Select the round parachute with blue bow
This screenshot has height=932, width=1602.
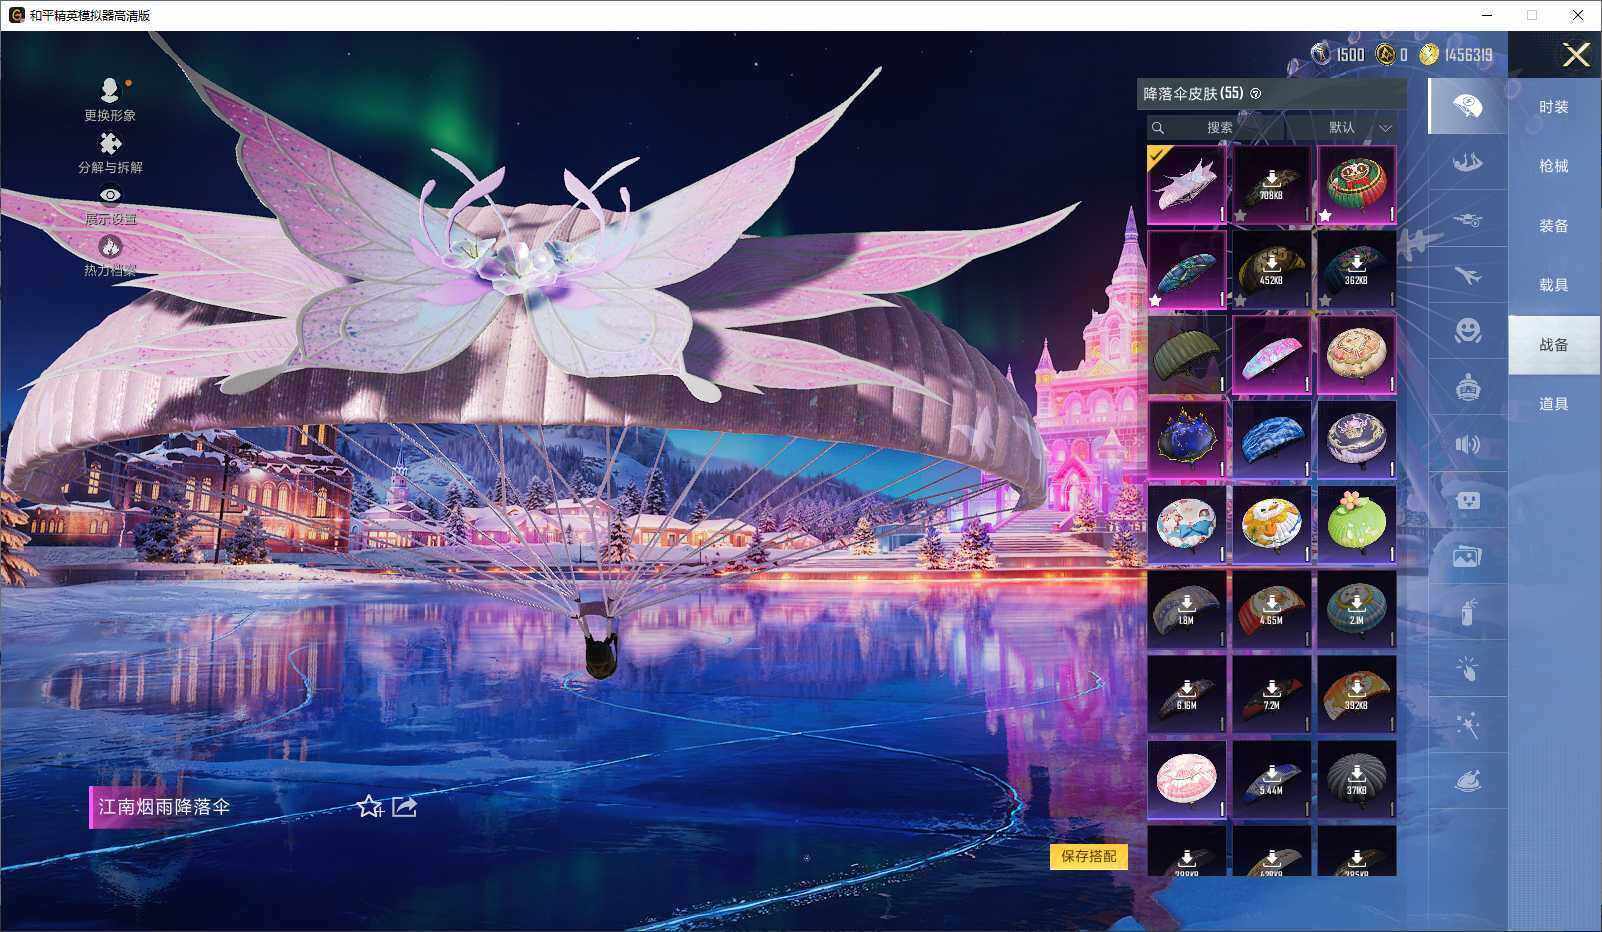(1187, 525)
